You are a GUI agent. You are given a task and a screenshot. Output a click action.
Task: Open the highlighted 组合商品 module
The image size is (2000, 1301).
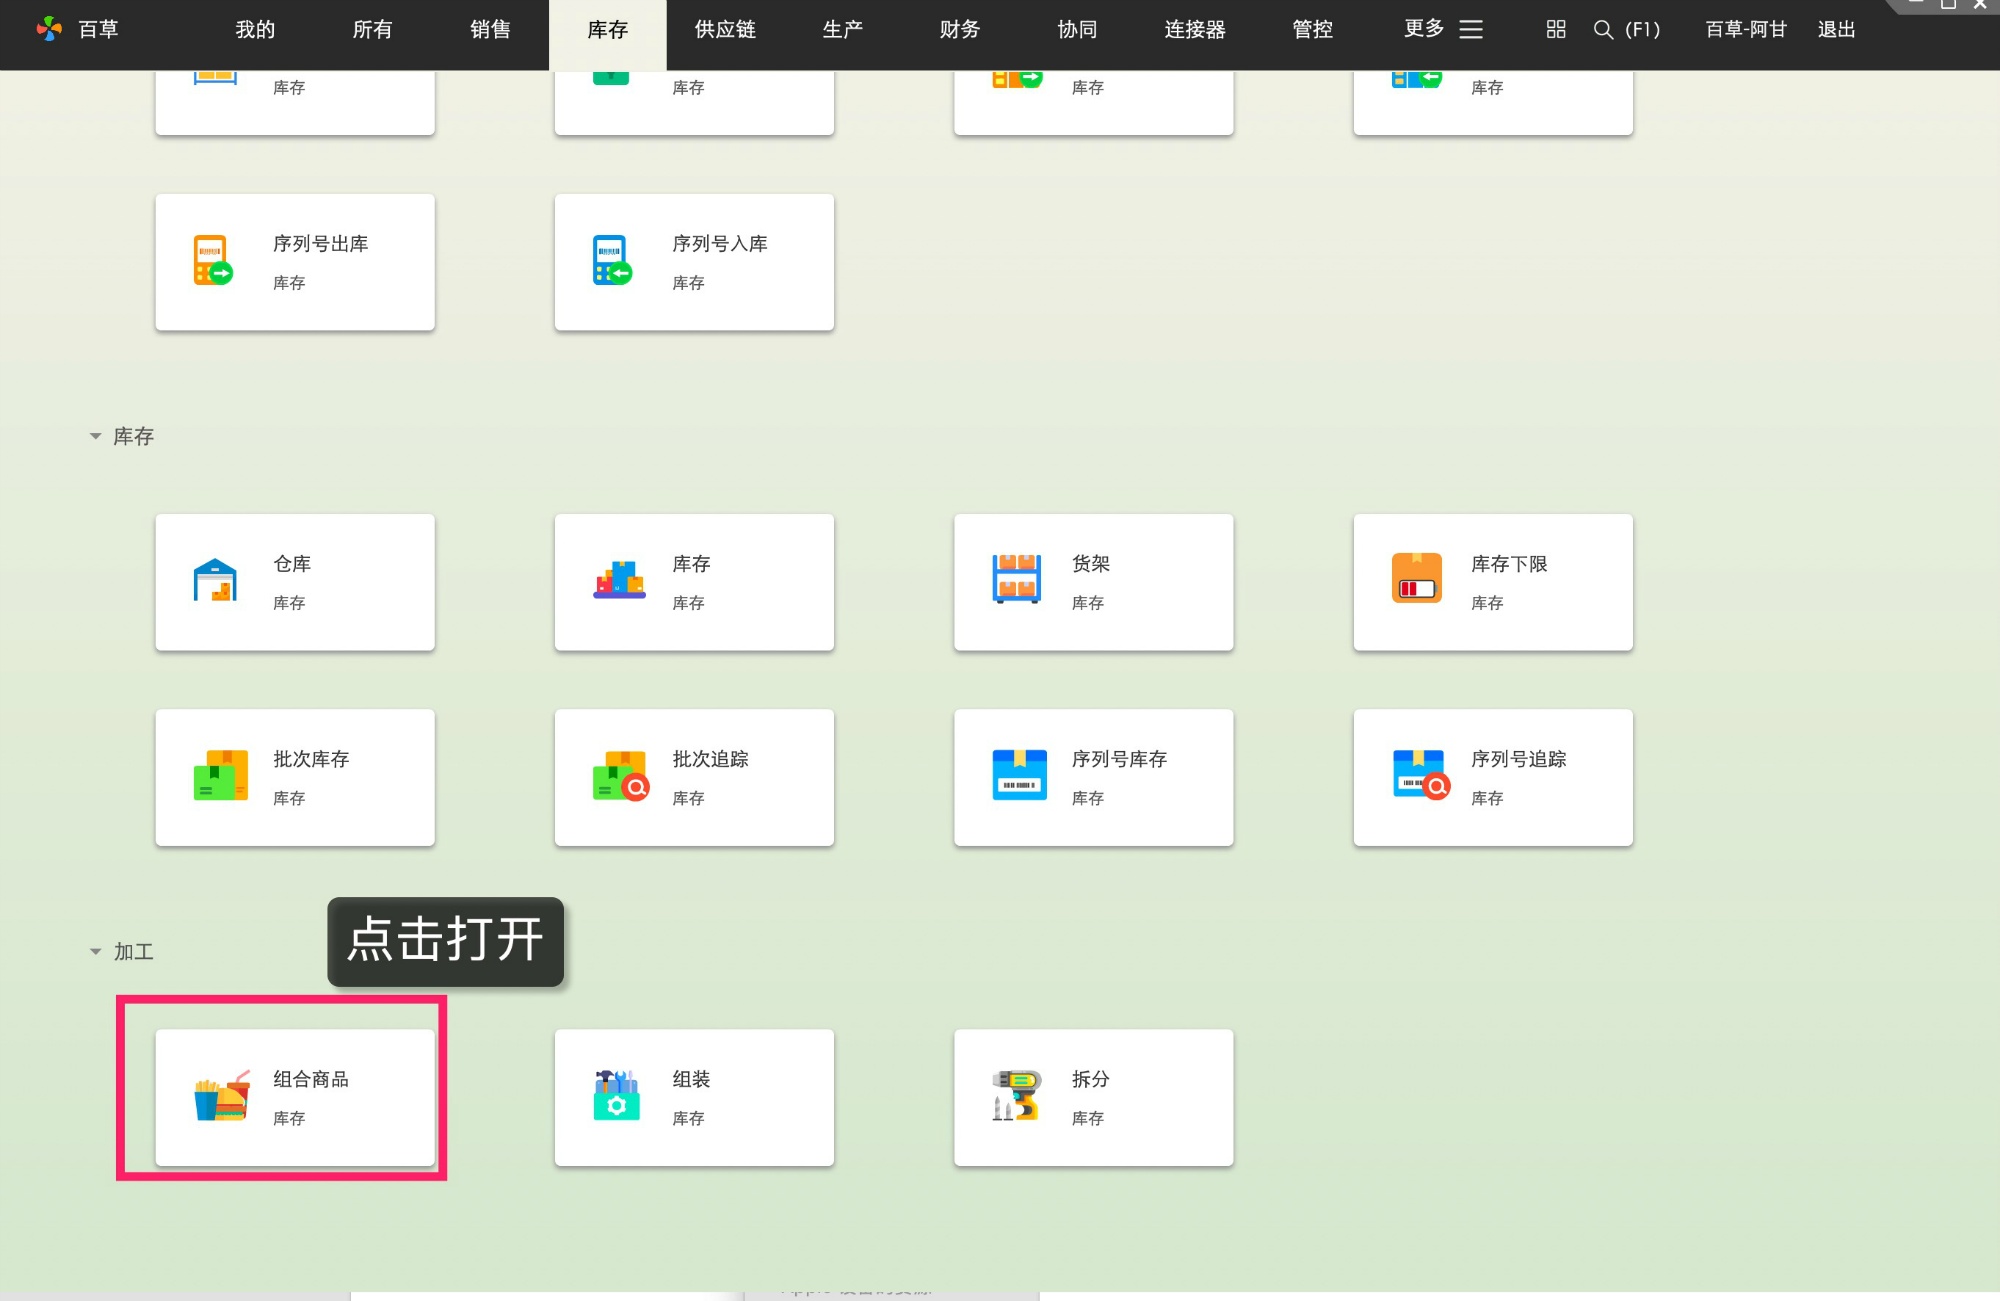tap(295, 1096)
